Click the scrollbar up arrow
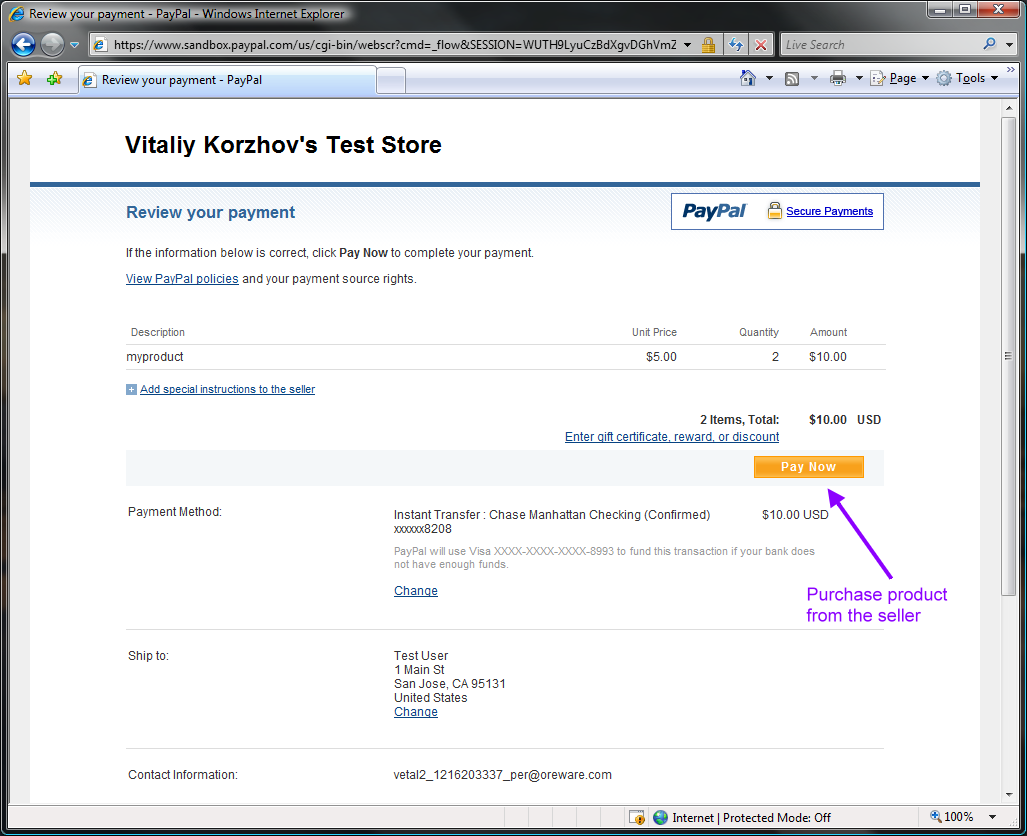This screenshot has width=1027, height=836. point(1009,108)
